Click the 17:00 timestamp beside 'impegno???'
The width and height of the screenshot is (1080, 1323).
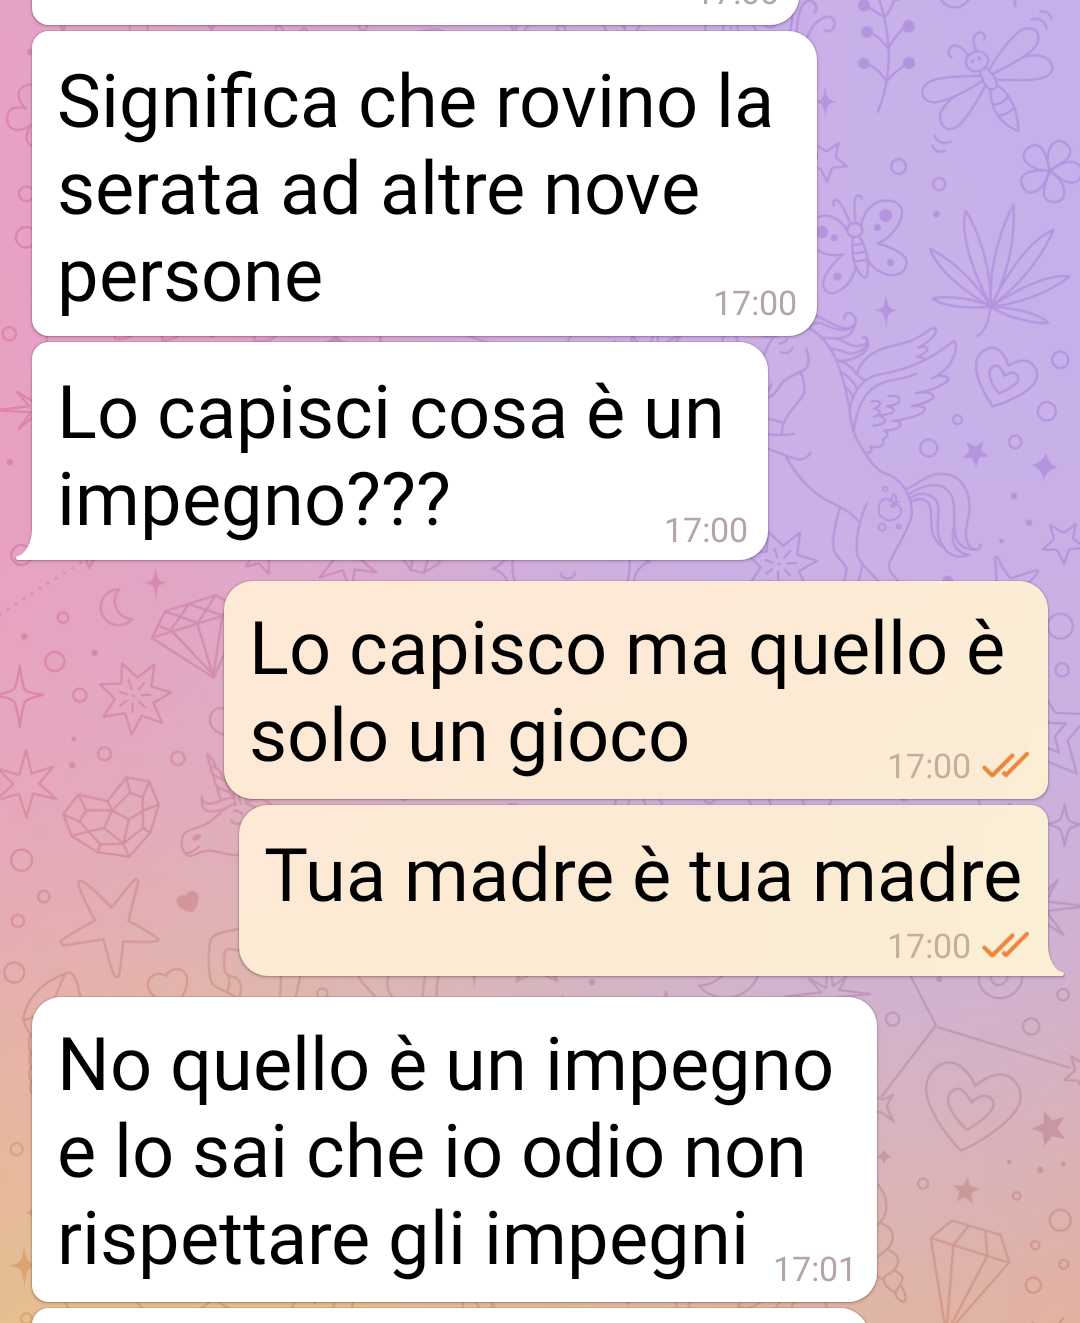(x=706, y=530)
